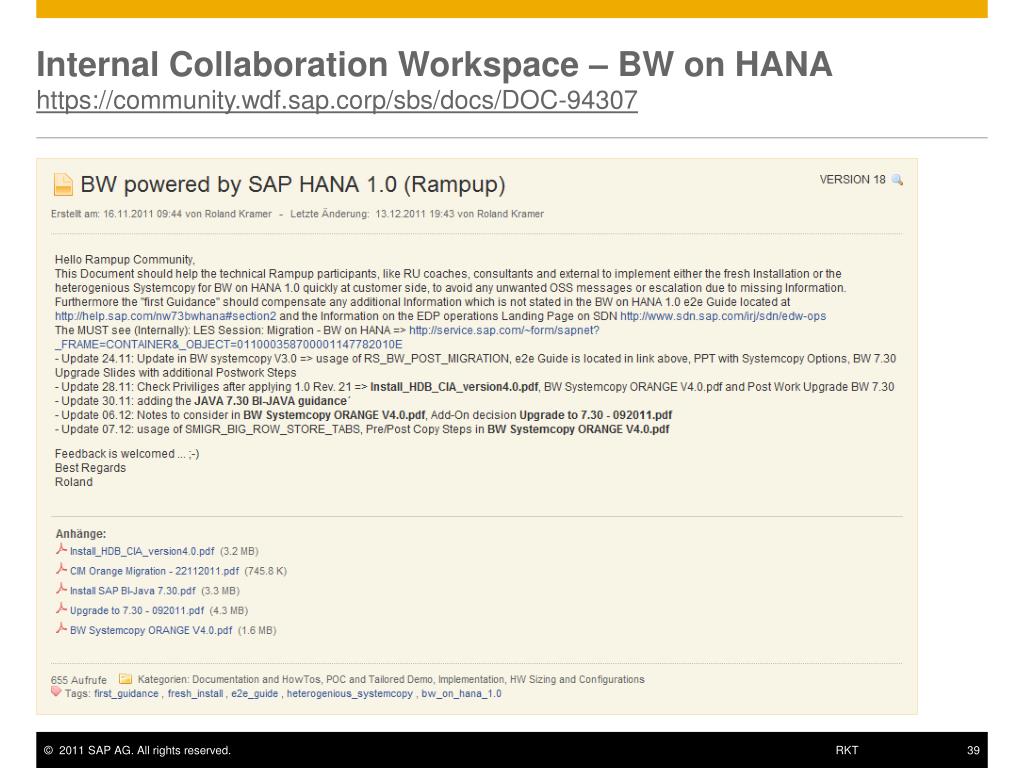Click the Anhänge heading

[81, 534]
